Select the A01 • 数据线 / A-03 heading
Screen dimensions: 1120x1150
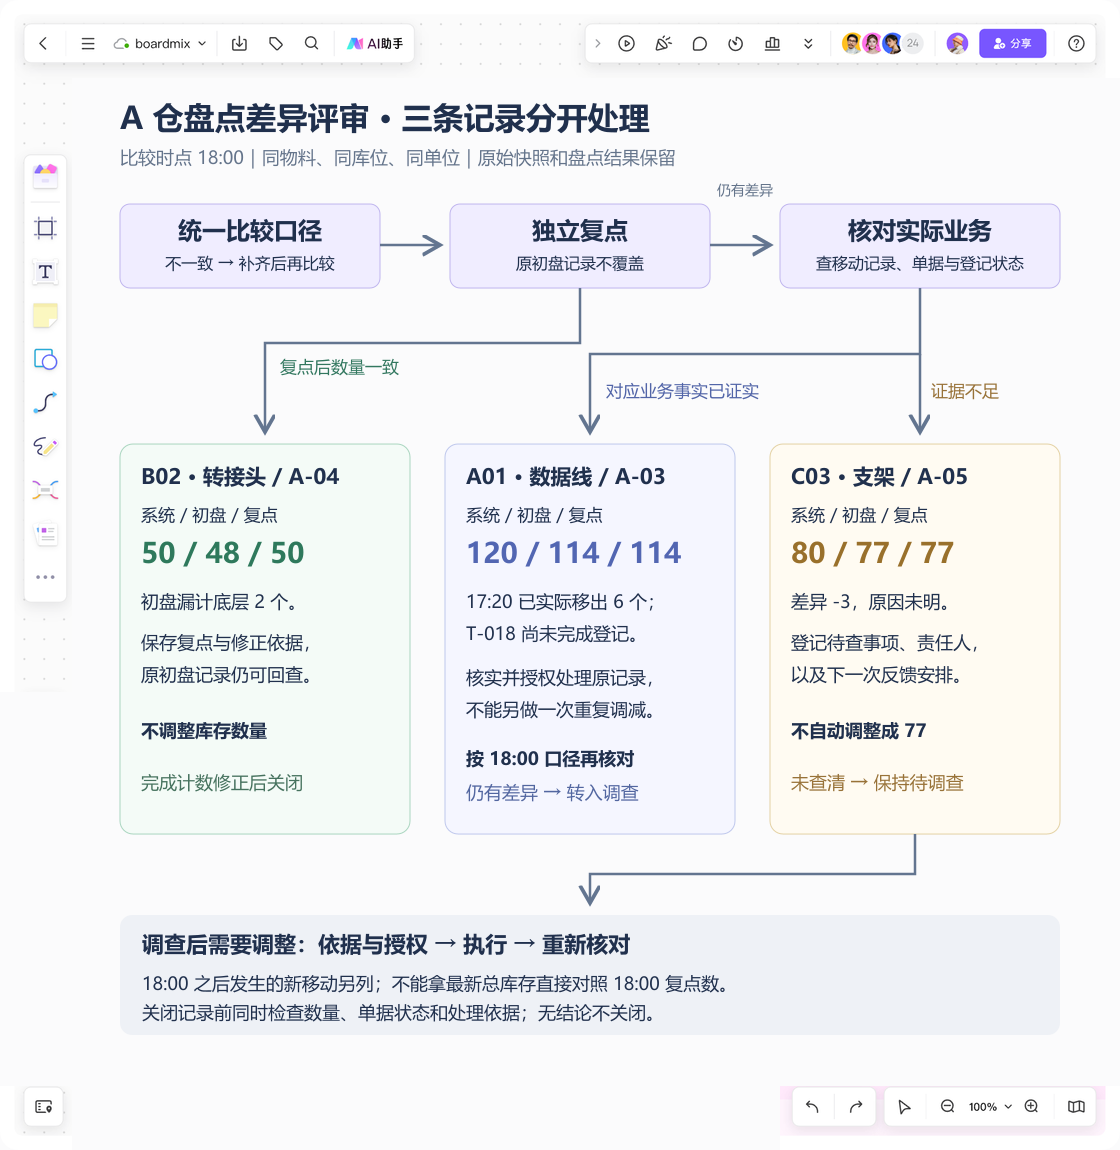tap(566, 477)
